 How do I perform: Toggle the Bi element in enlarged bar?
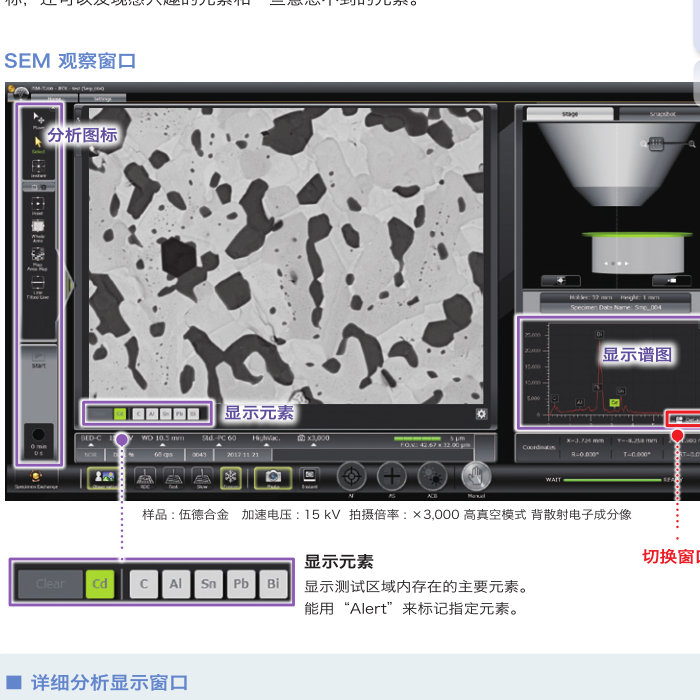coord(272,584)
